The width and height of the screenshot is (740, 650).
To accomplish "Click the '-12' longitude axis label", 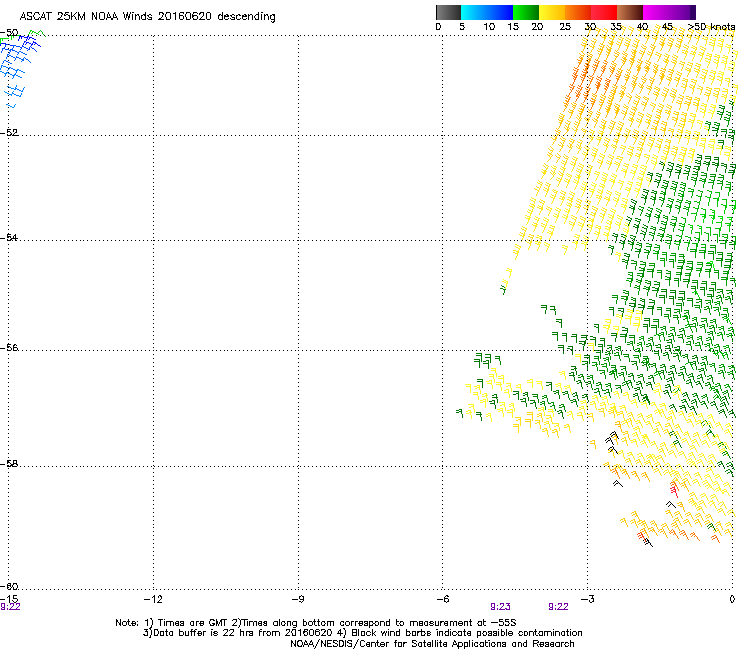I will (x=153, y=599).
